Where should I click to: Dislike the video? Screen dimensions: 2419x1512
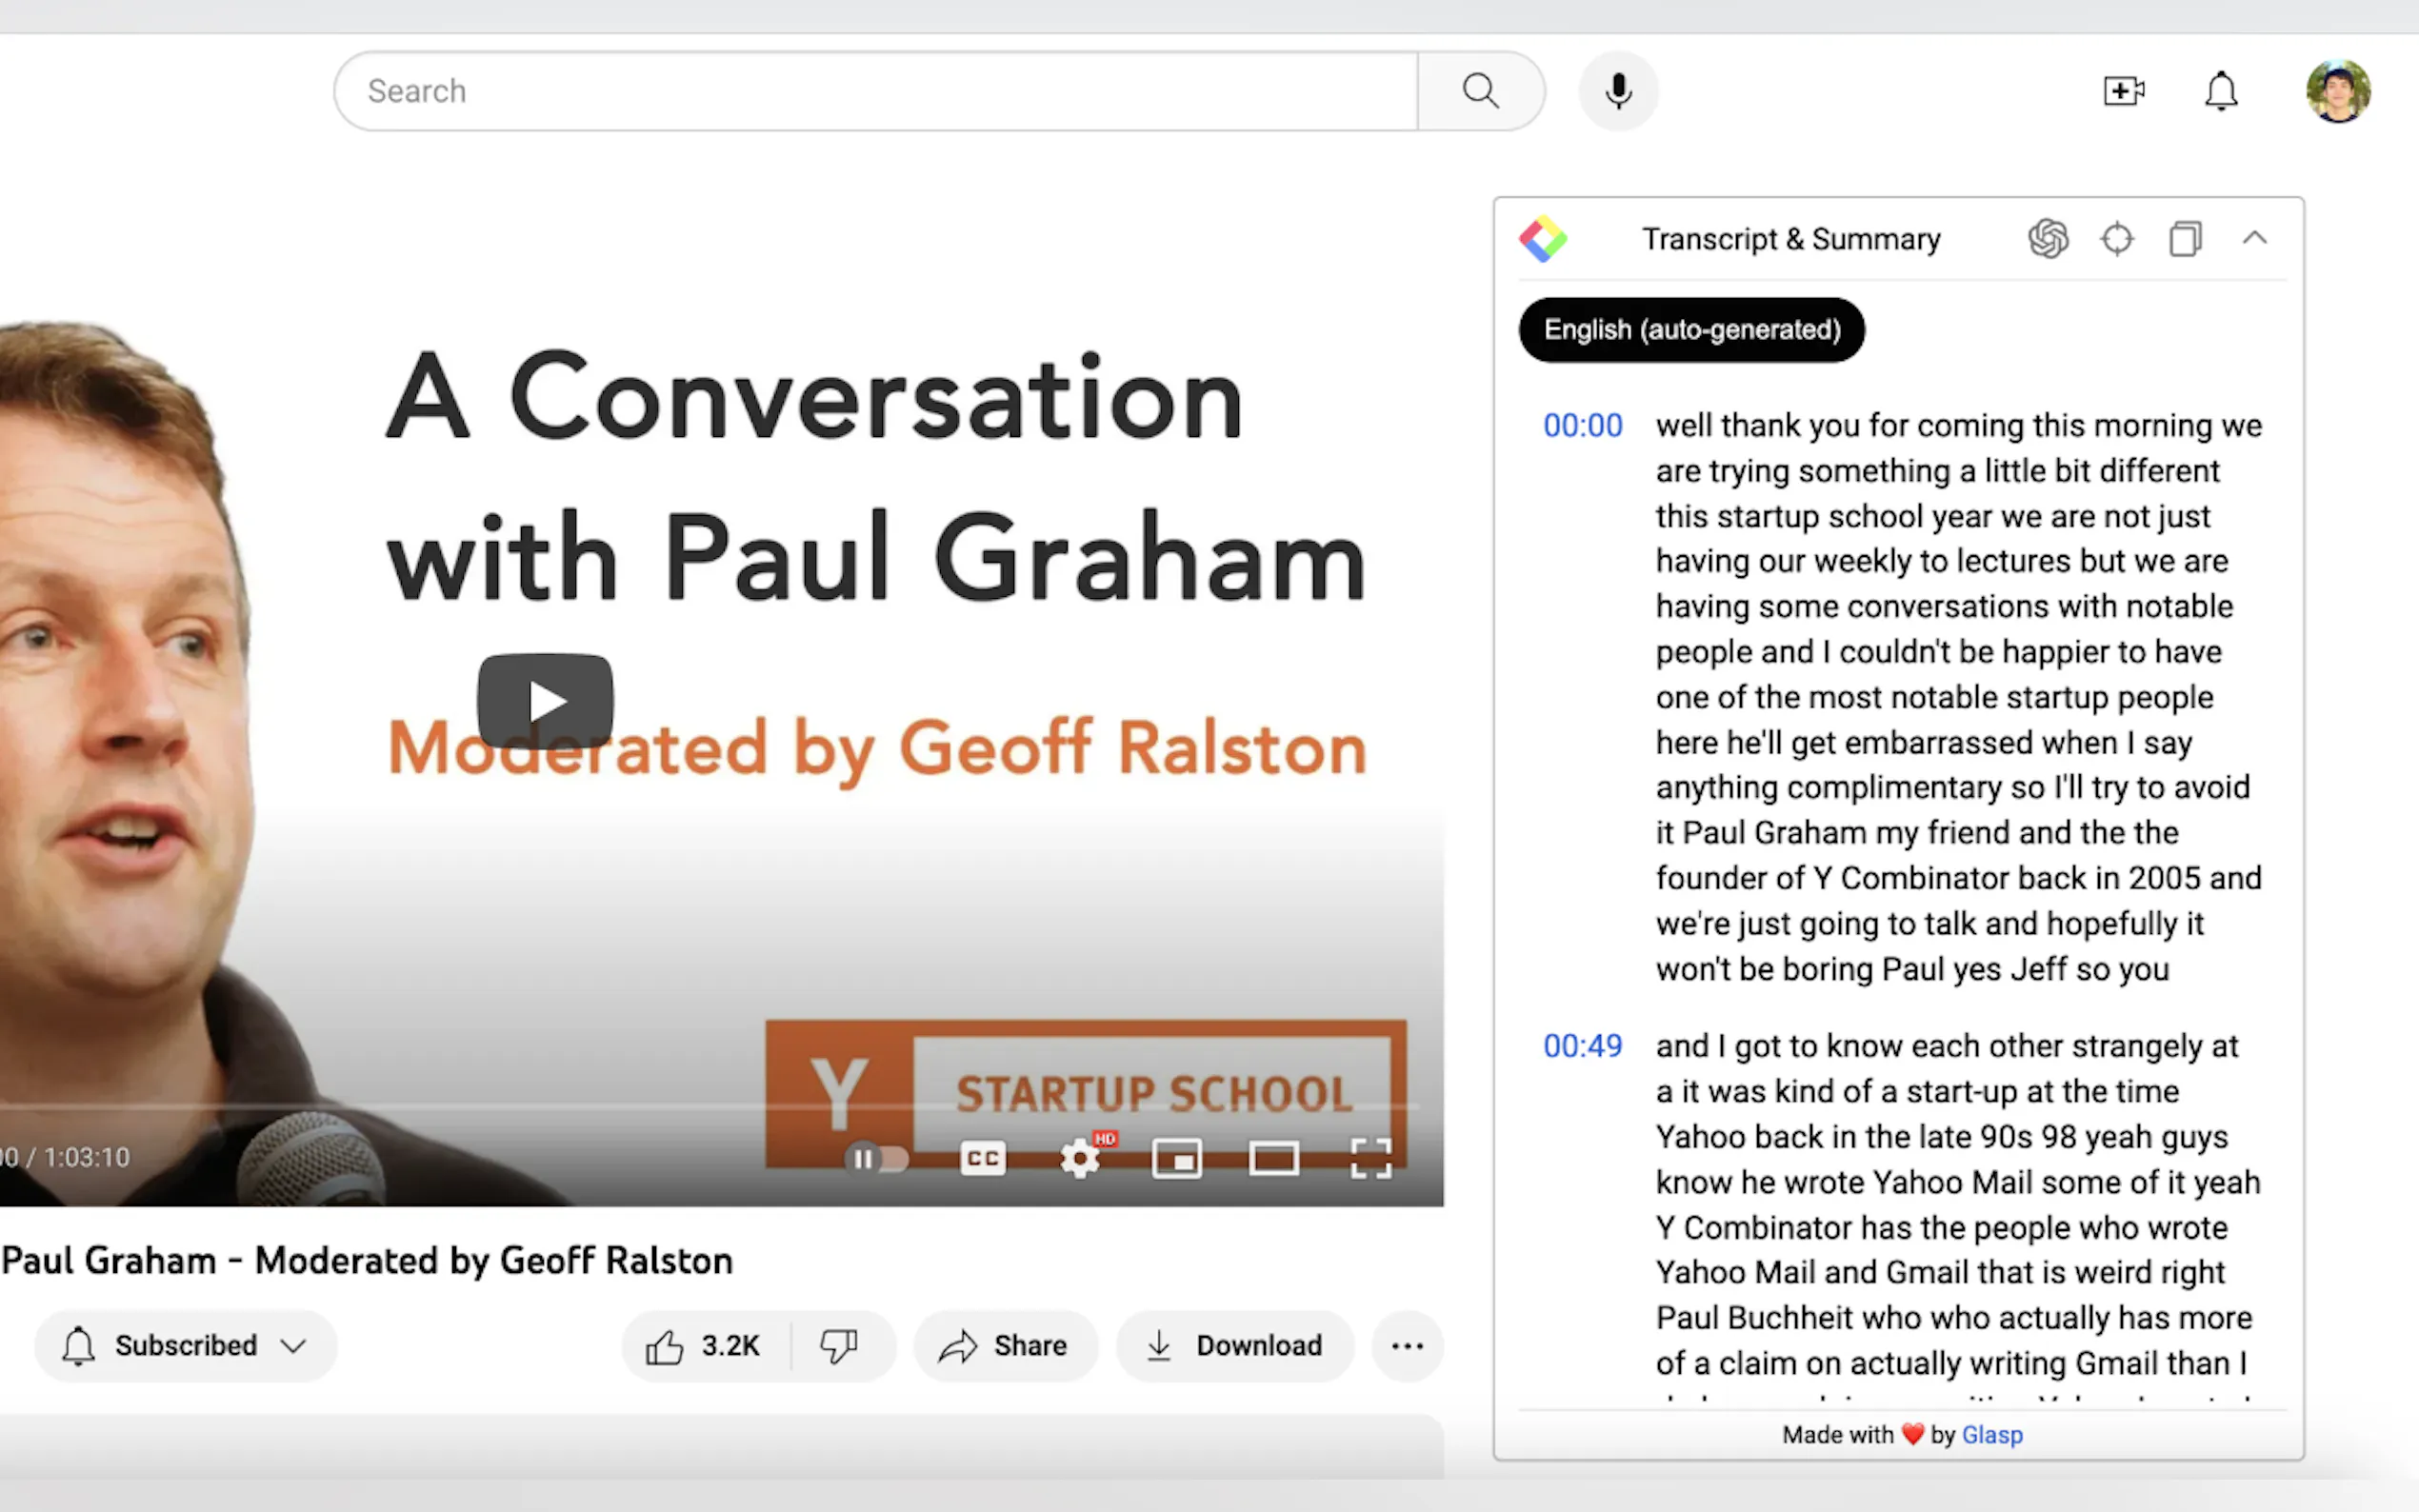(x=839, y=1346)
